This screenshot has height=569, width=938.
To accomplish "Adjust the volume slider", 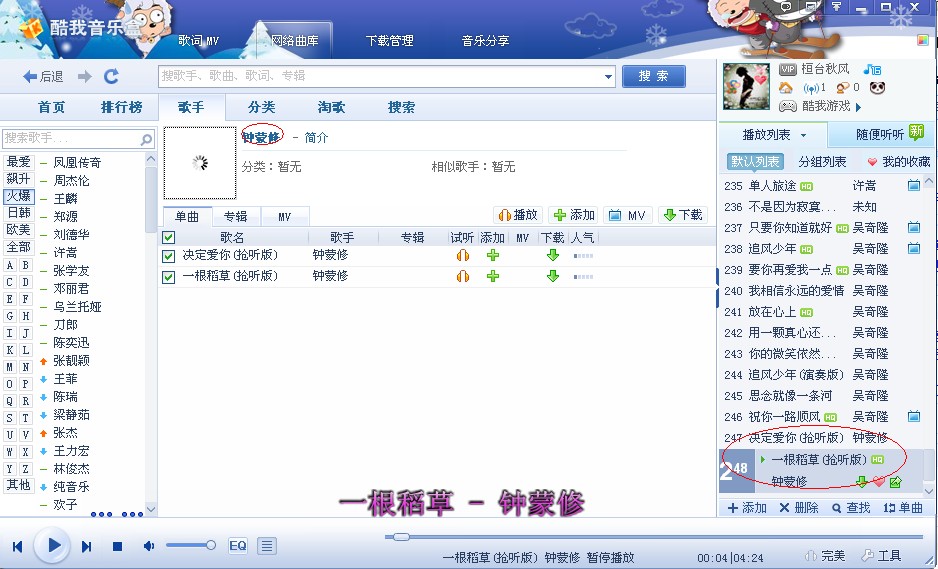I will (x=191, y=545).
